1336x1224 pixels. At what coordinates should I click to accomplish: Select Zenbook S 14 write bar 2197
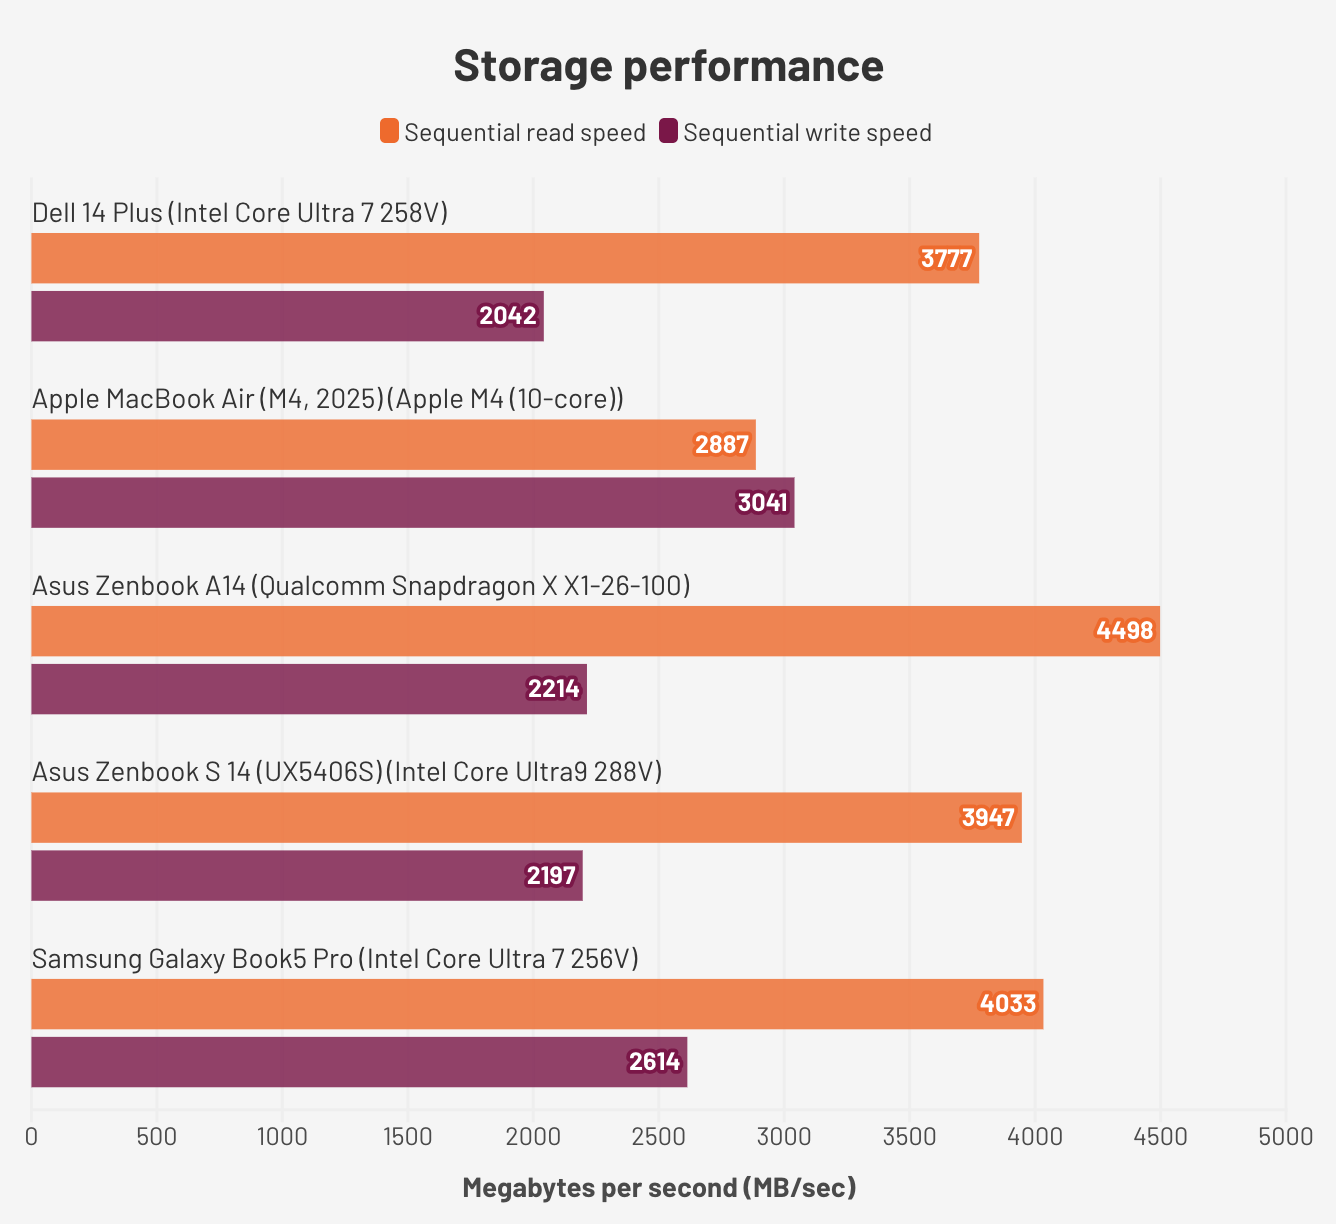coord(306,876)
